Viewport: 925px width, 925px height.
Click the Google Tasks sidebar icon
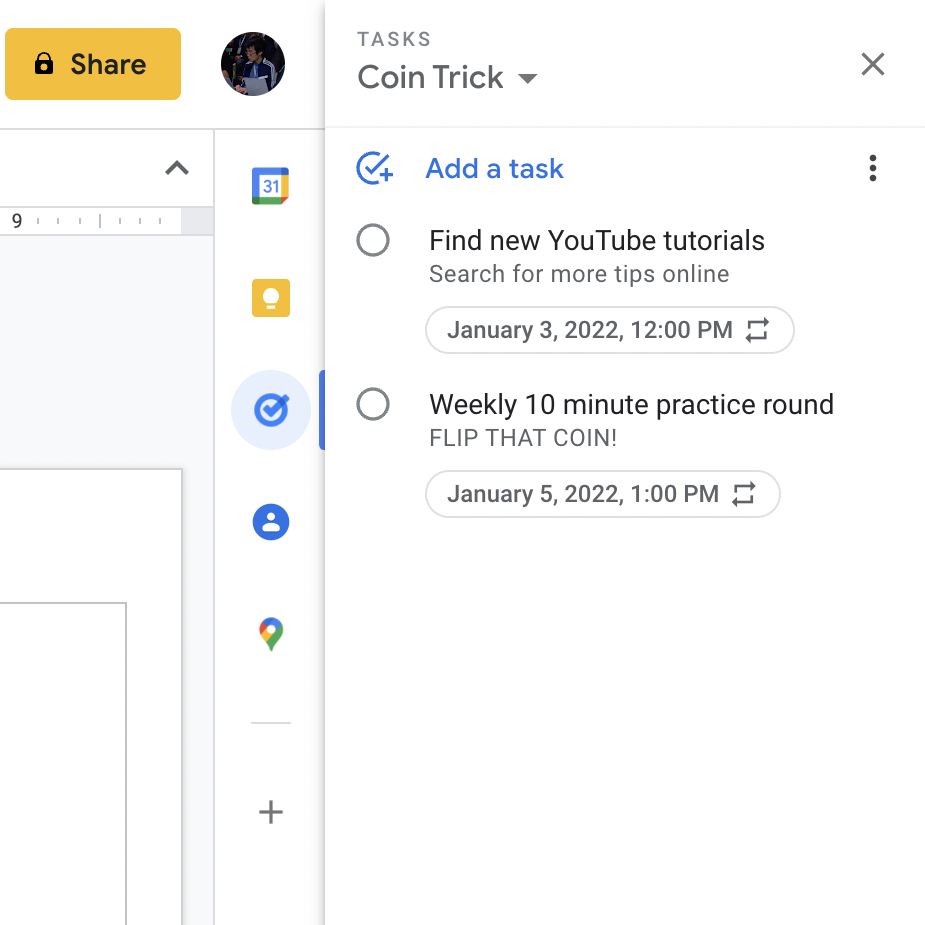(x=270, y=410)
